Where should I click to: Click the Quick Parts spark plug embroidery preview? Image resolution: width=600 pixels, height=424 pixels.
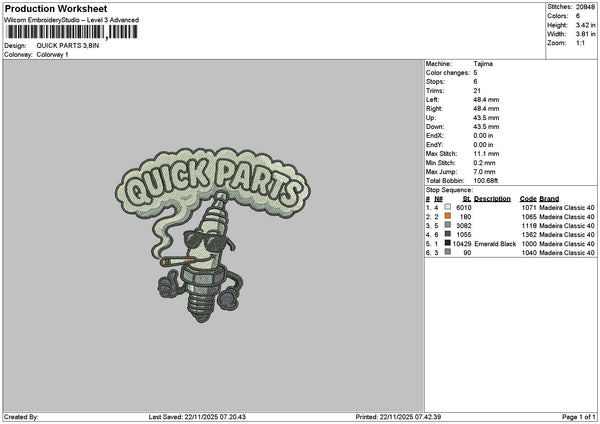pyautogui.click(x=213, y=235)
